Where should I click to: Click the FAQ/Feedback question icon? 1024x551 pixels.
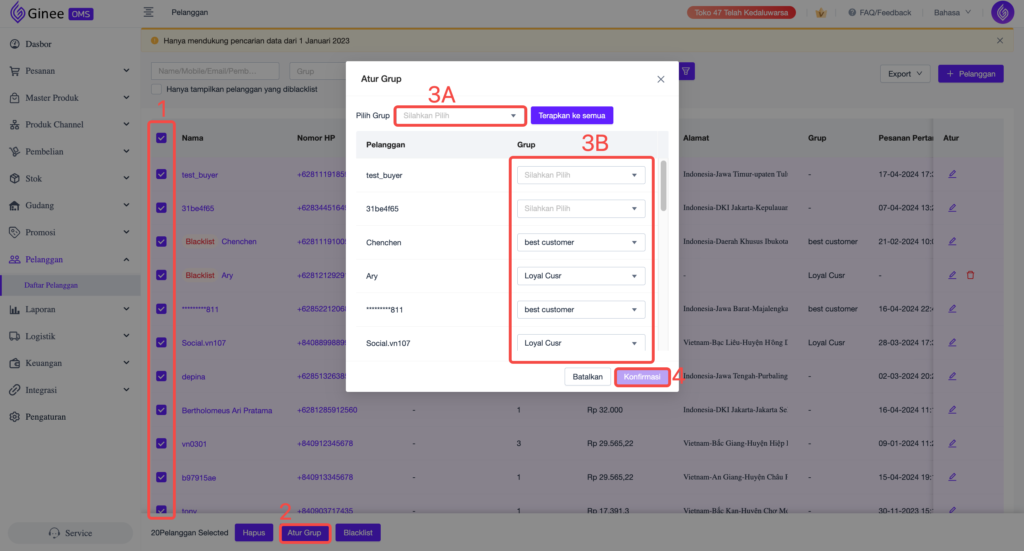coord(852,12)
